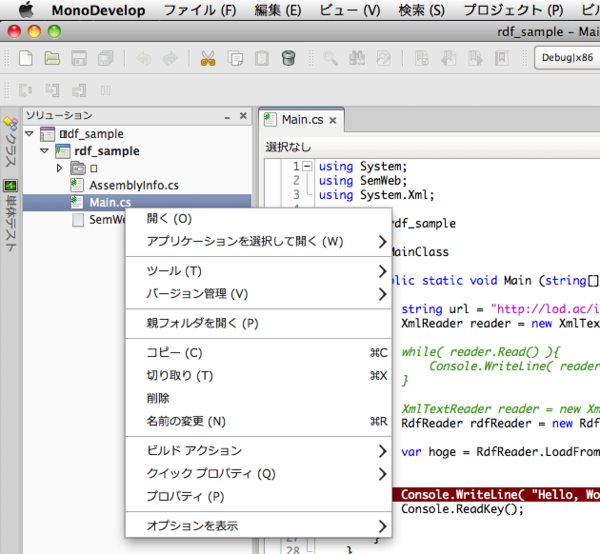
Task: Click the Undo arrow icon
Action: tap(144, 58)
